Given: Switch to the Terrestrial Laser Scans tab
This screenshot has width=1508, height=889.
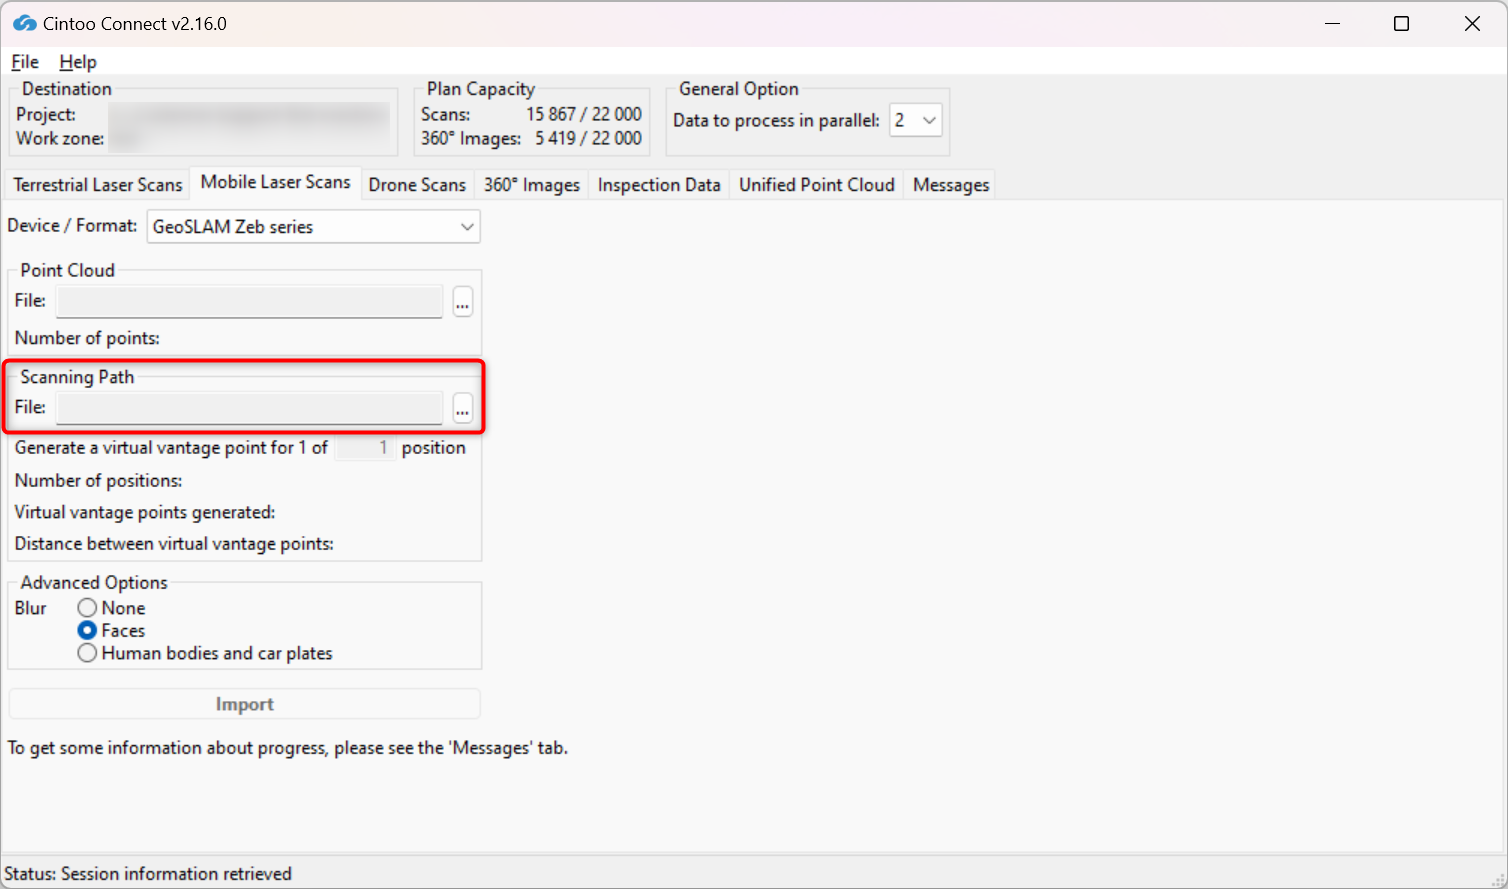Looking at the screenshot, I should (x=98, y=185).
